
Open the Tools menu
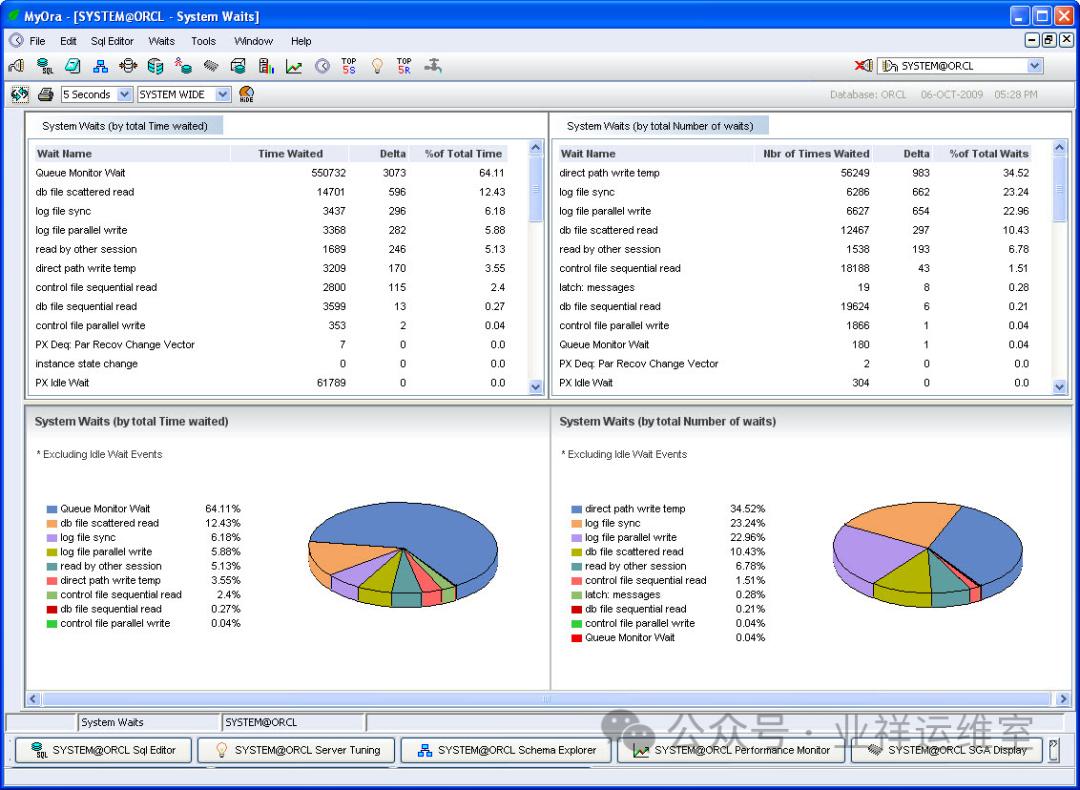(203, 41)
